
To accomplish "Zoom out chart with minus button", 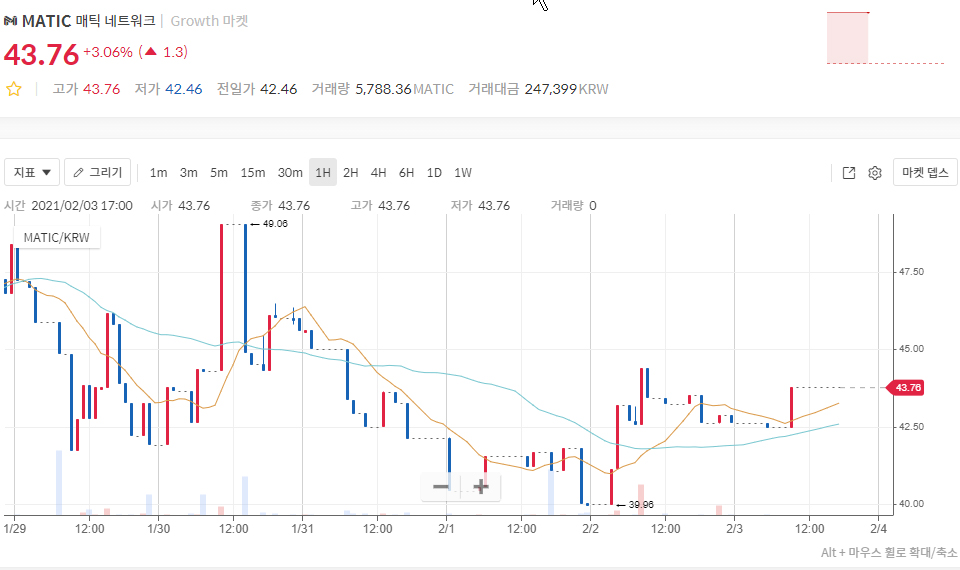I will click(441, 487).
